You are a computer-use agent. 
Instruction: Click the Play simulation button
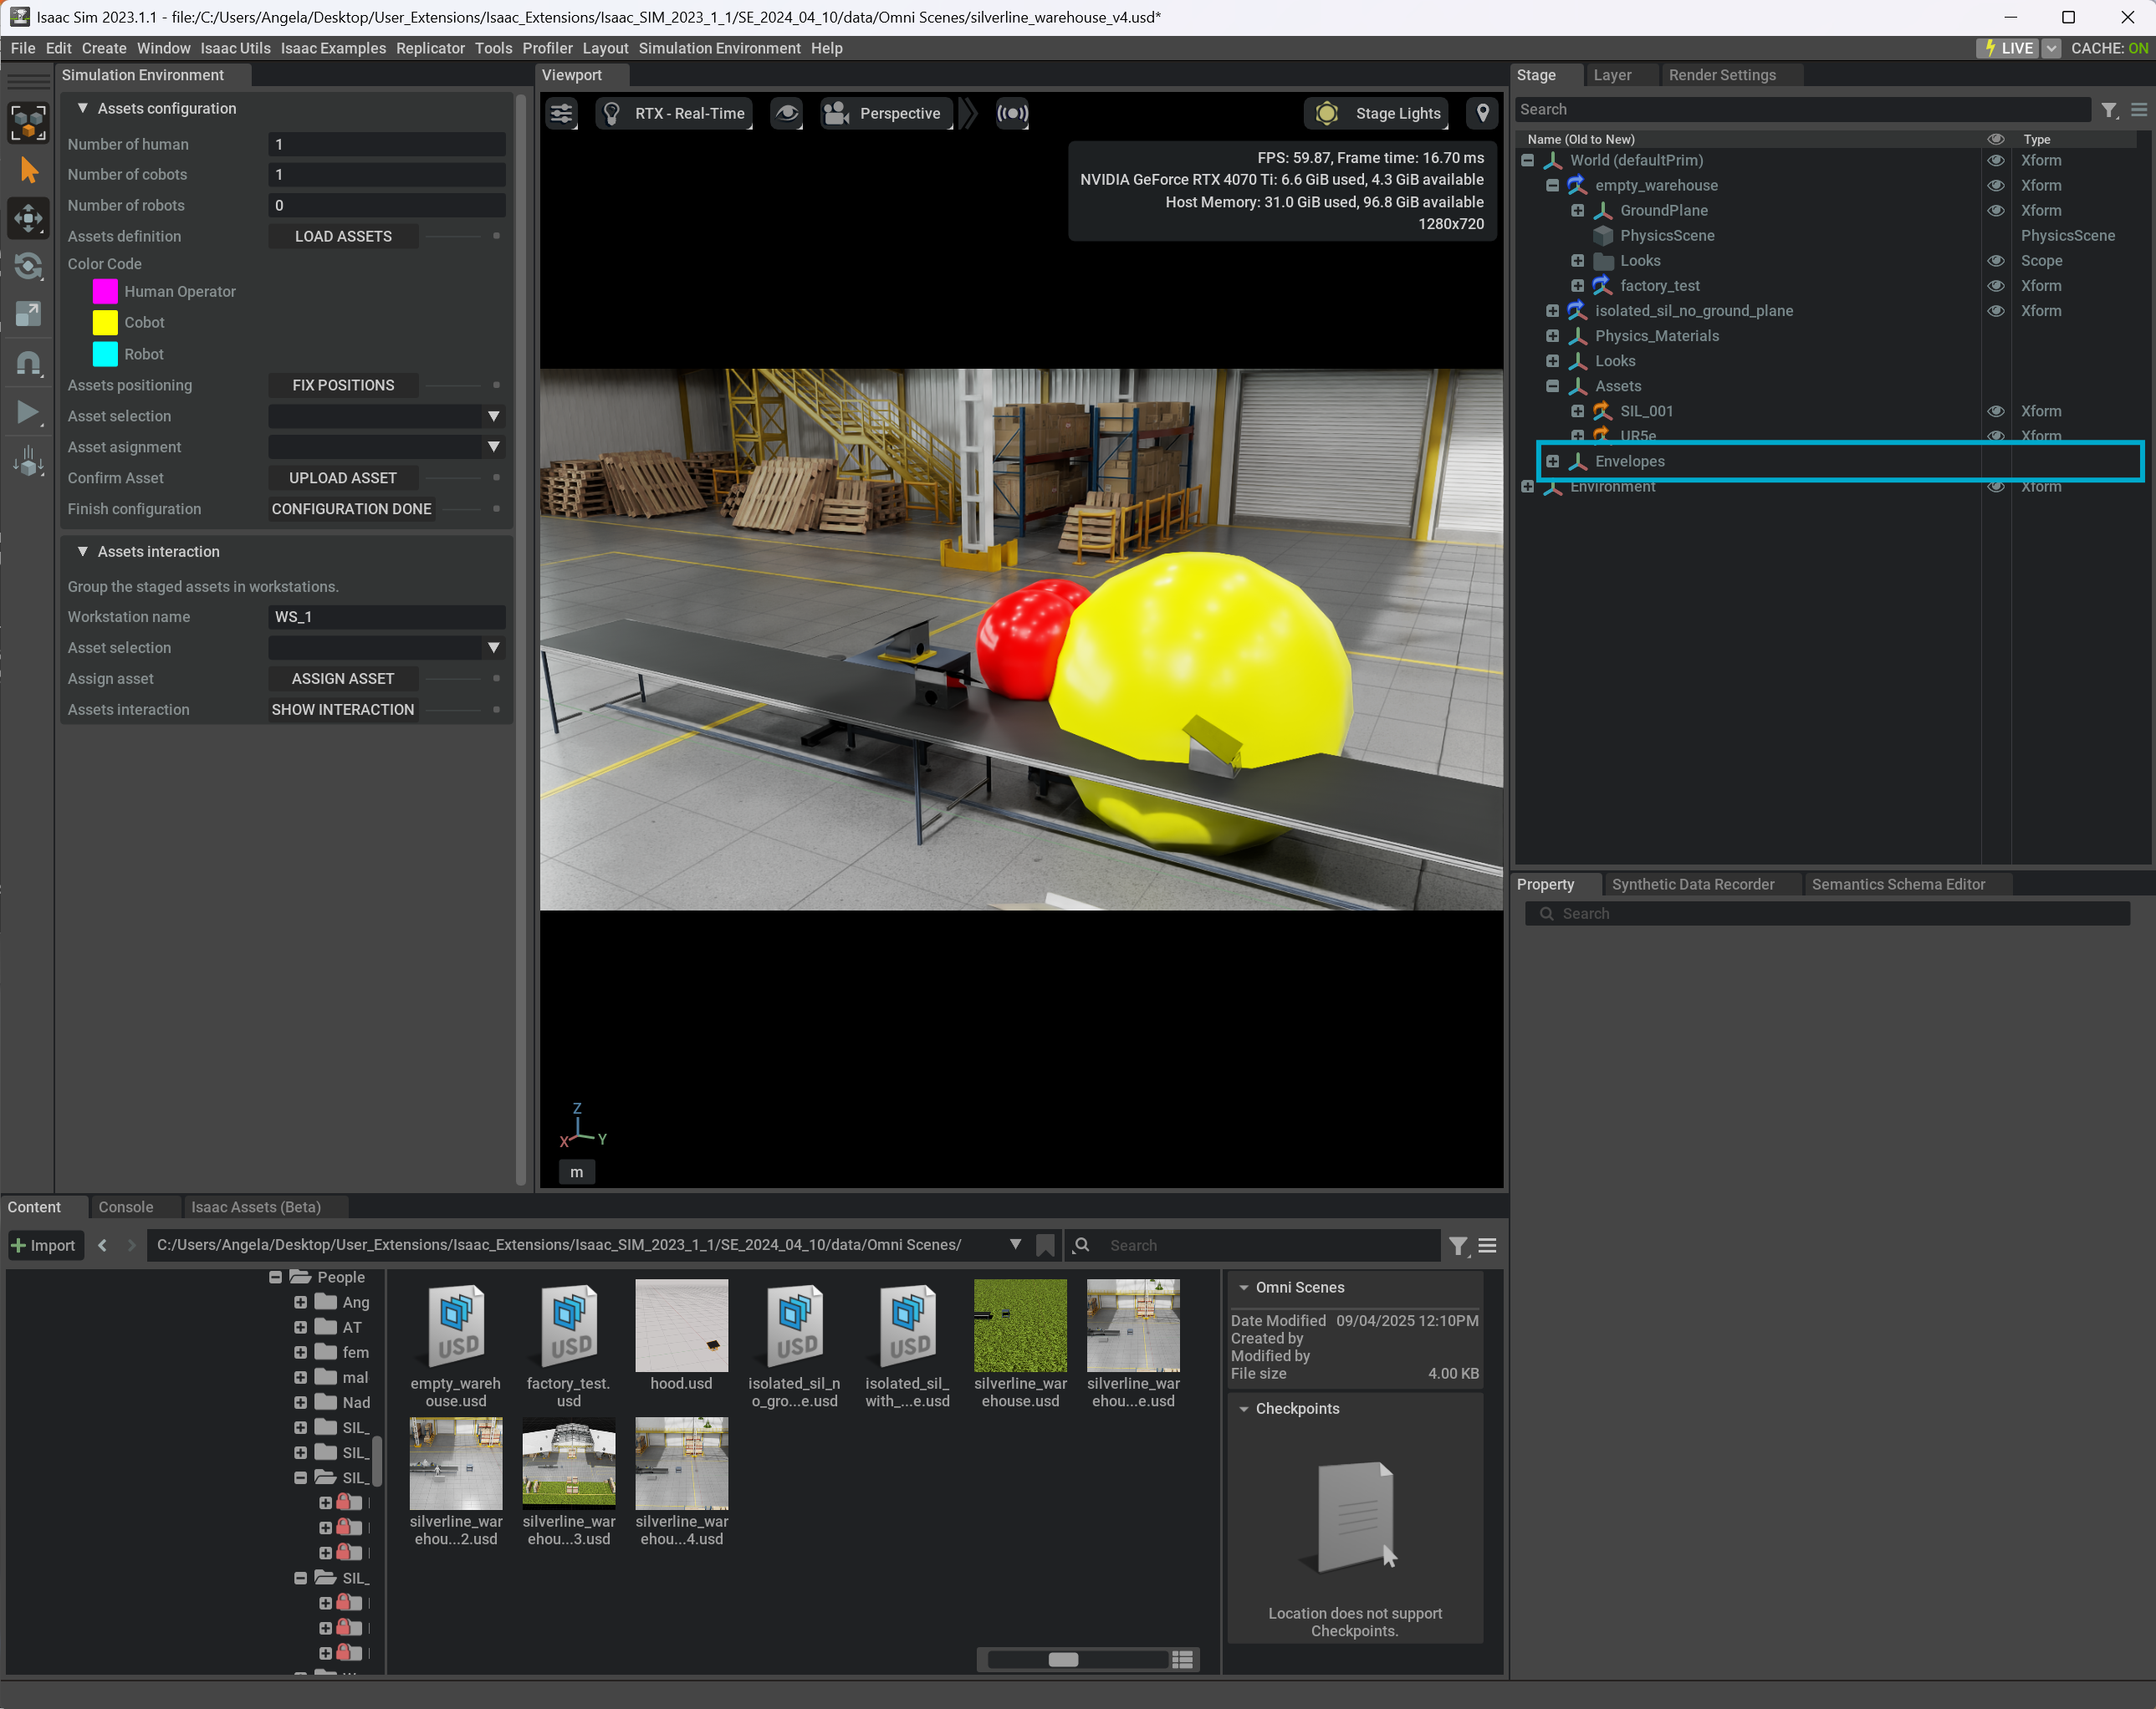(x=29, y=411)
